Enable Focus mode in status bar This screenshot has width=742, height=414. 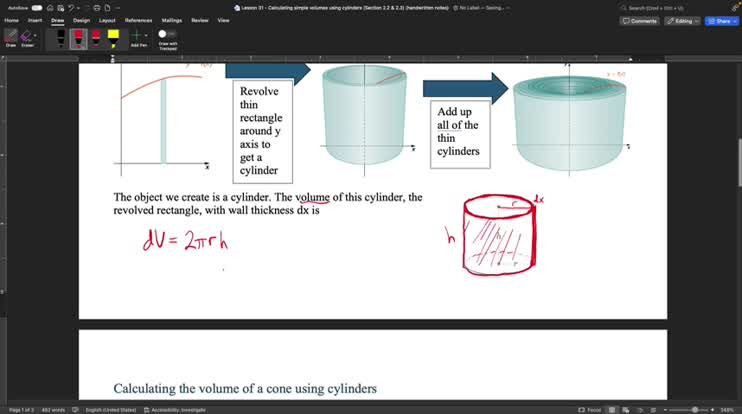(591, 409)
